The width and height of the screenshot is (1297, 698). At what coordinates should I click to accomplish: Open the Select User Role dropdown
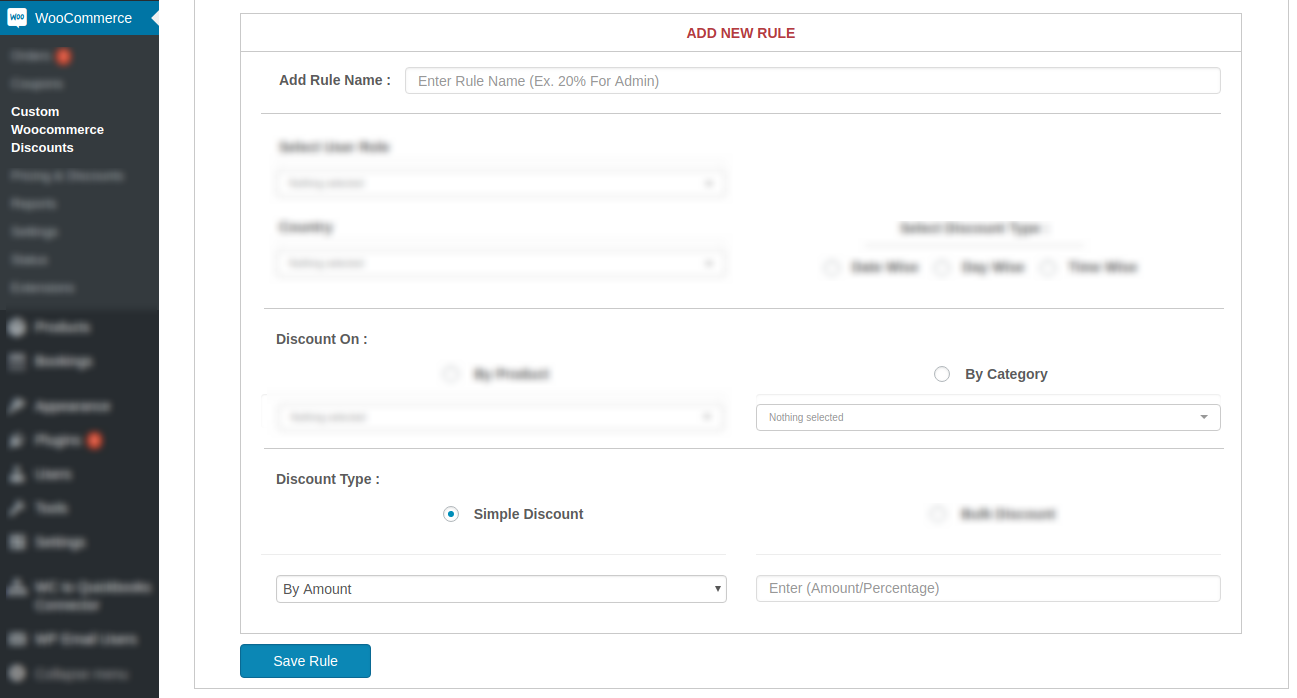coord(501,183)
